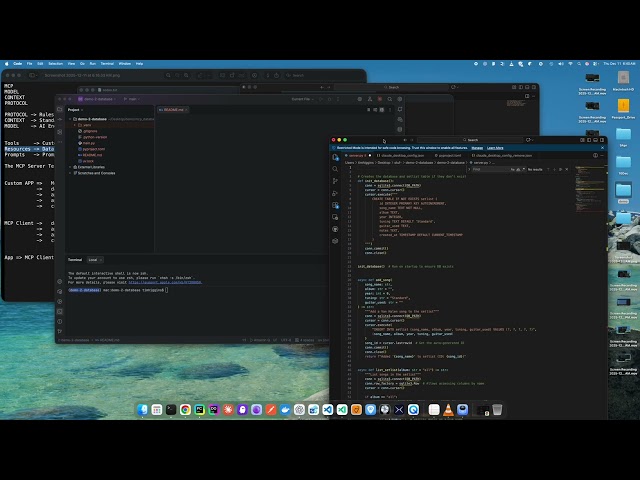Collapse the demo-2-database root node
This screenshot has height=480, width=640.
[71, 119]
